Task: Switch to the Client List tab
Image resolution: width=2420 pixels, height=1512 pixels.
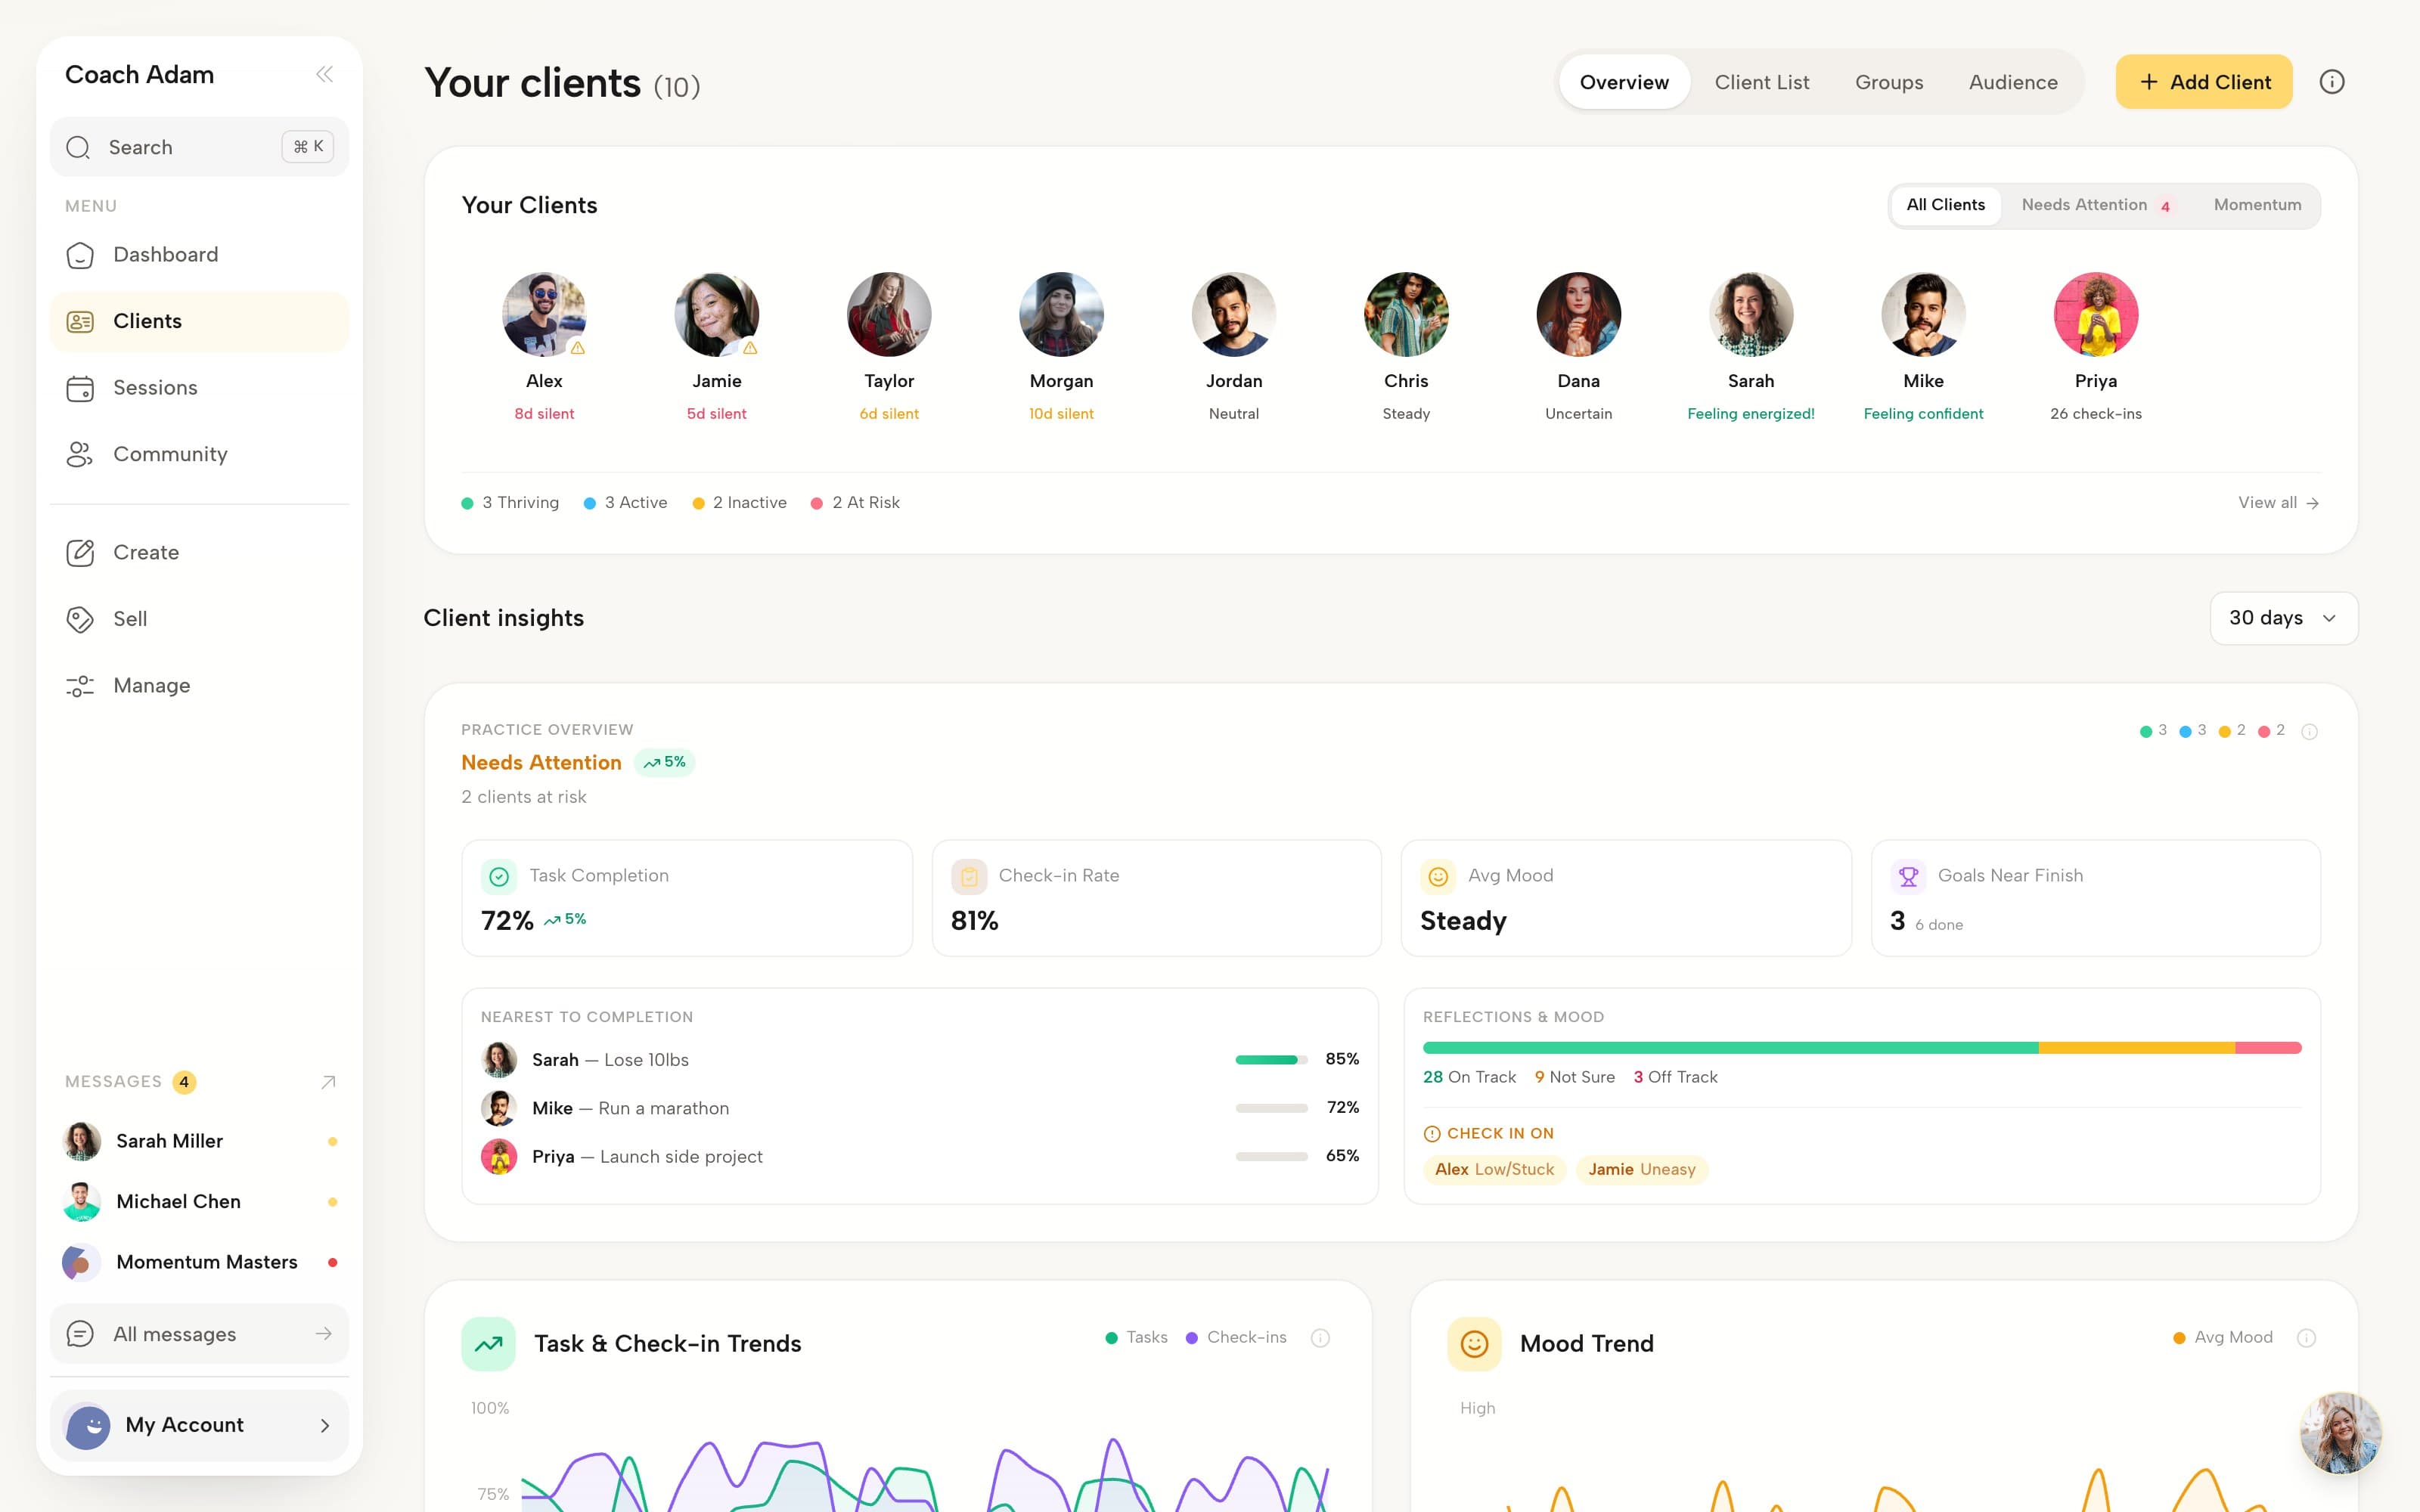Action: 1762,82
